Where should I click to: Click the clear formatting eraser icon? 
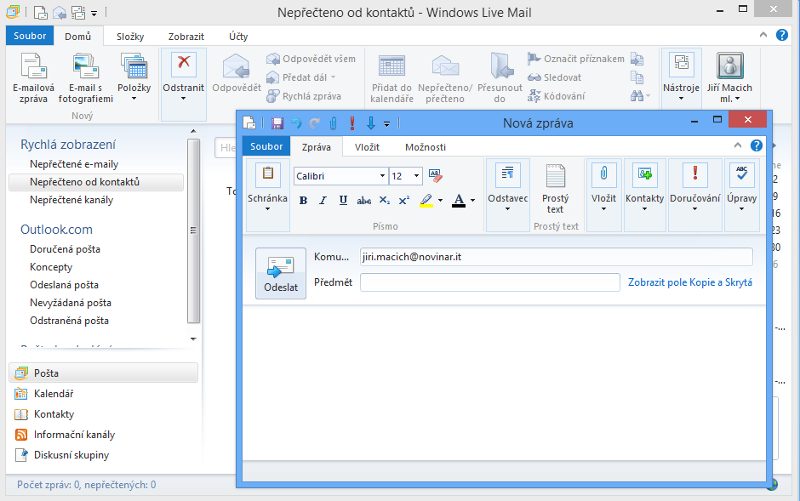(x=435, y=175)
